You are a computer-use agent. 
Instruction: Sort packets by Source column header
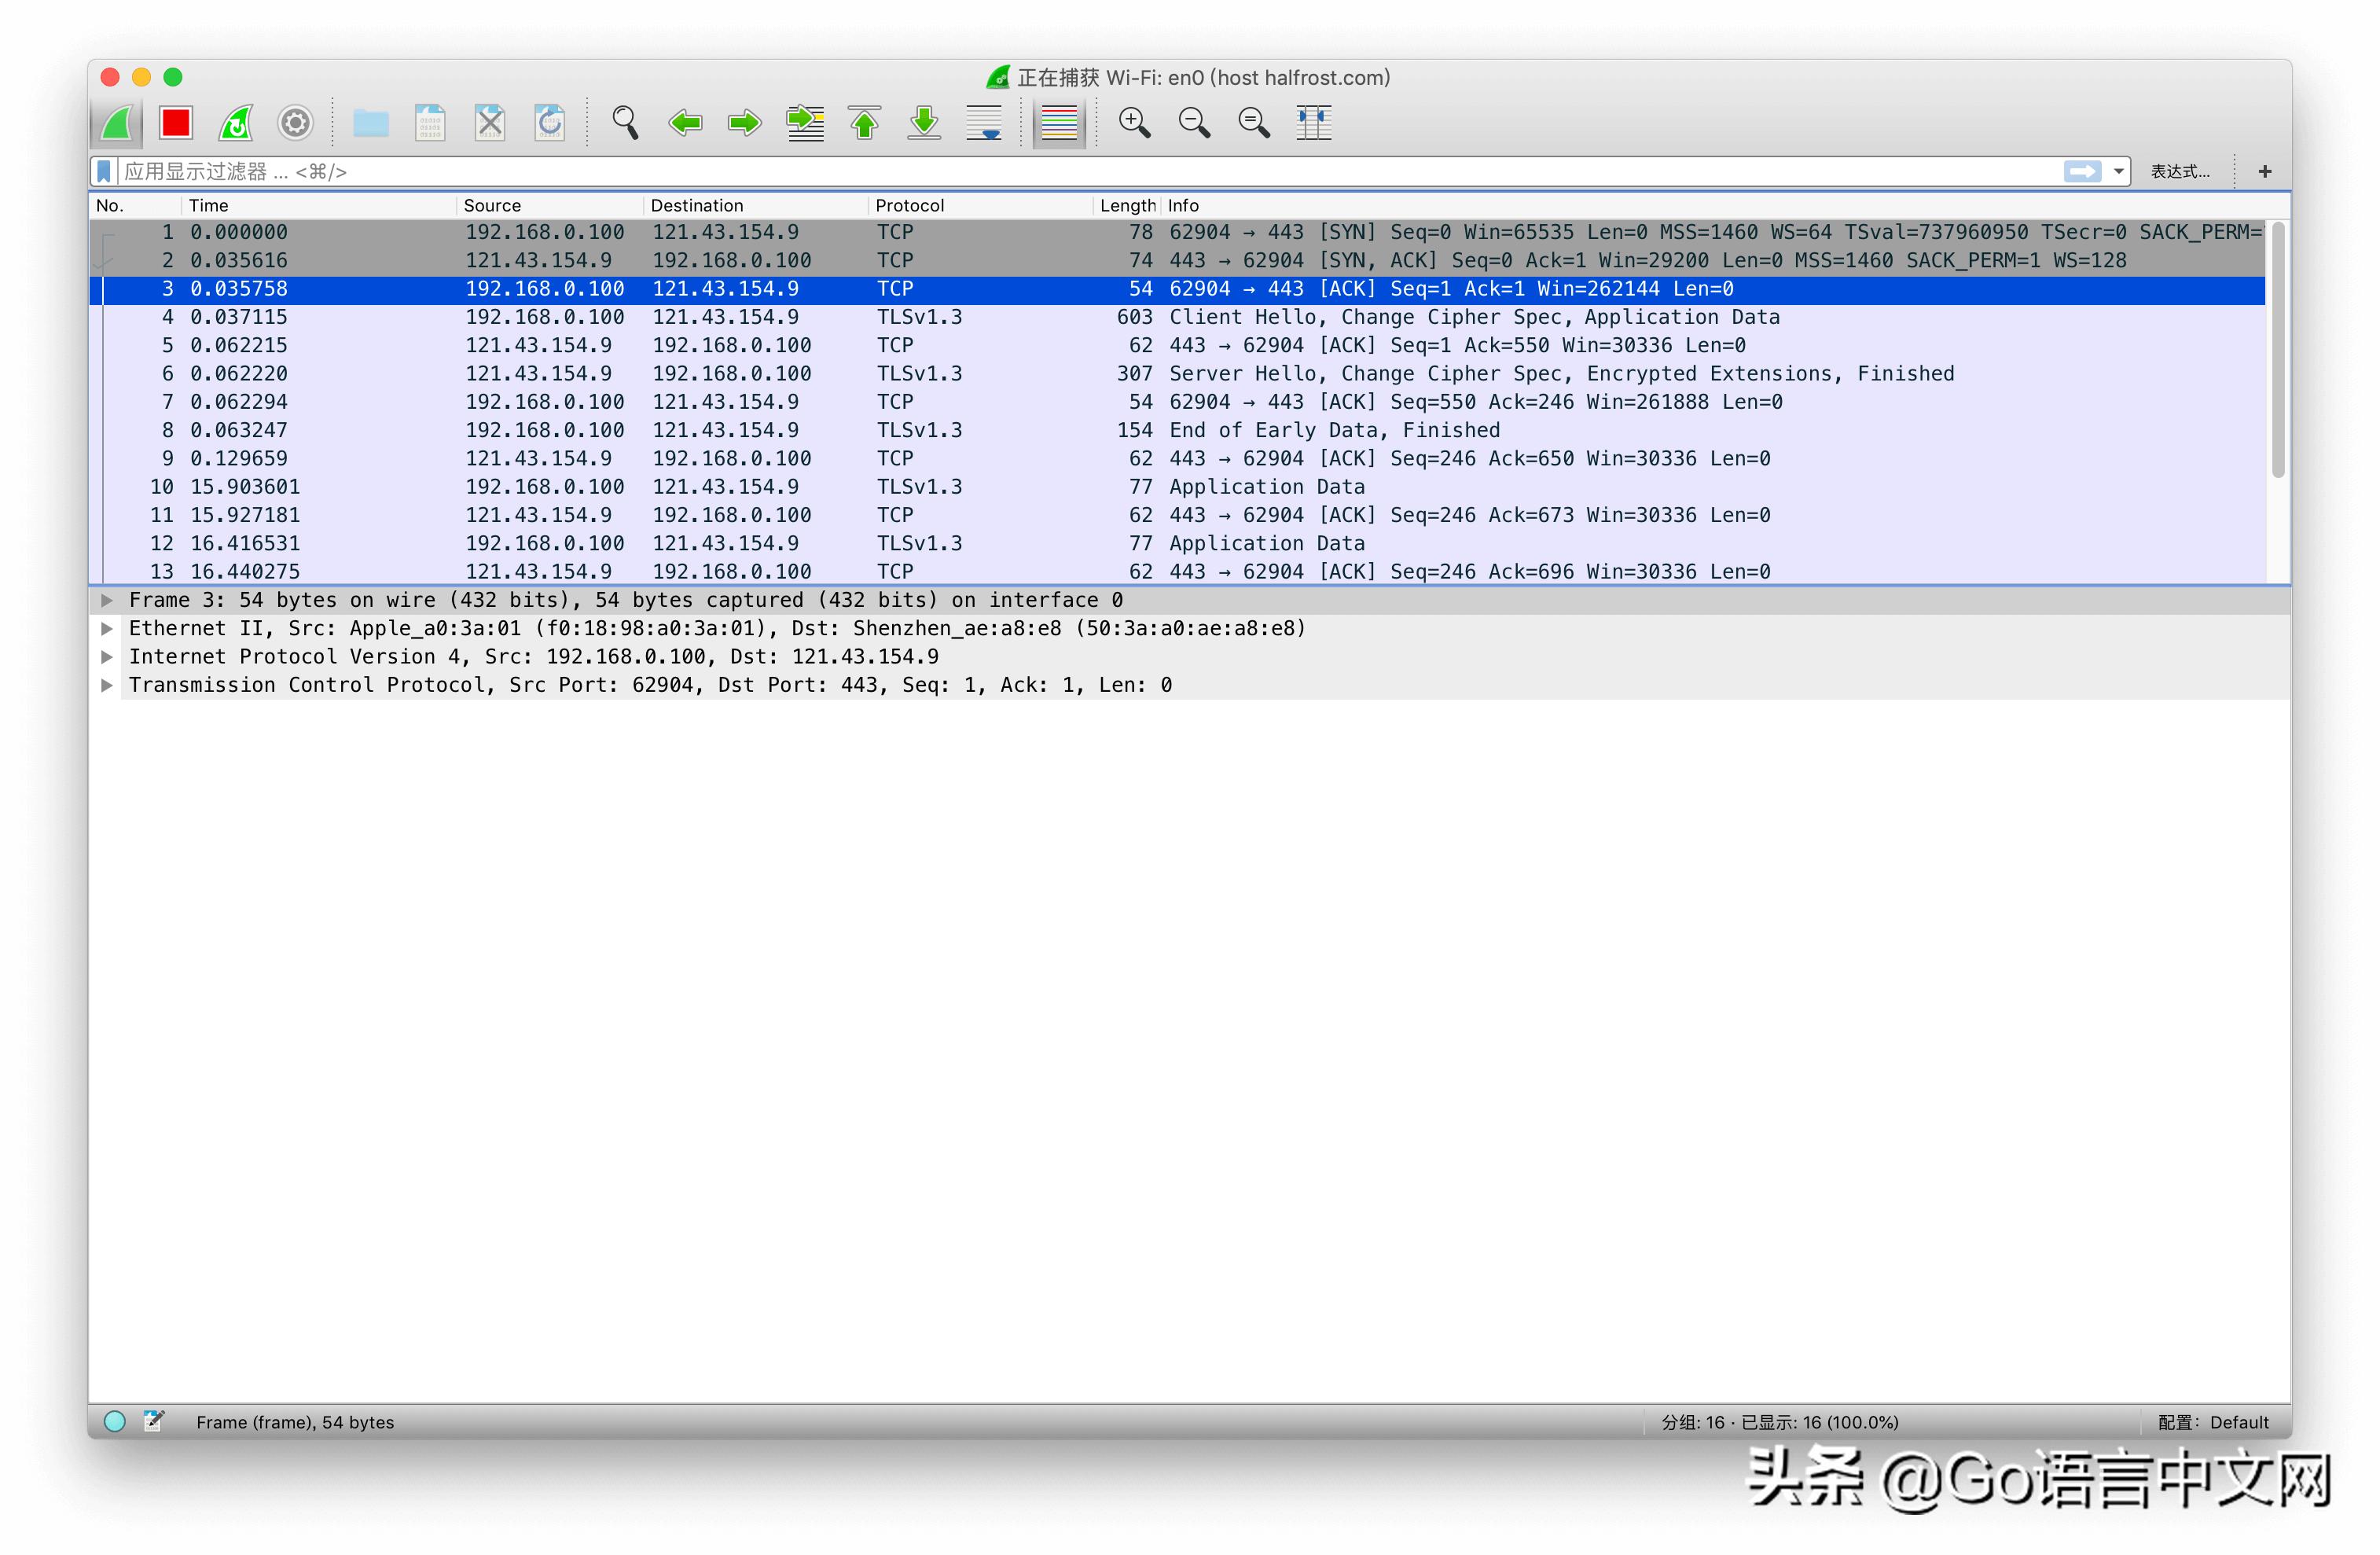pyautogui.click(x=492, y=205)
